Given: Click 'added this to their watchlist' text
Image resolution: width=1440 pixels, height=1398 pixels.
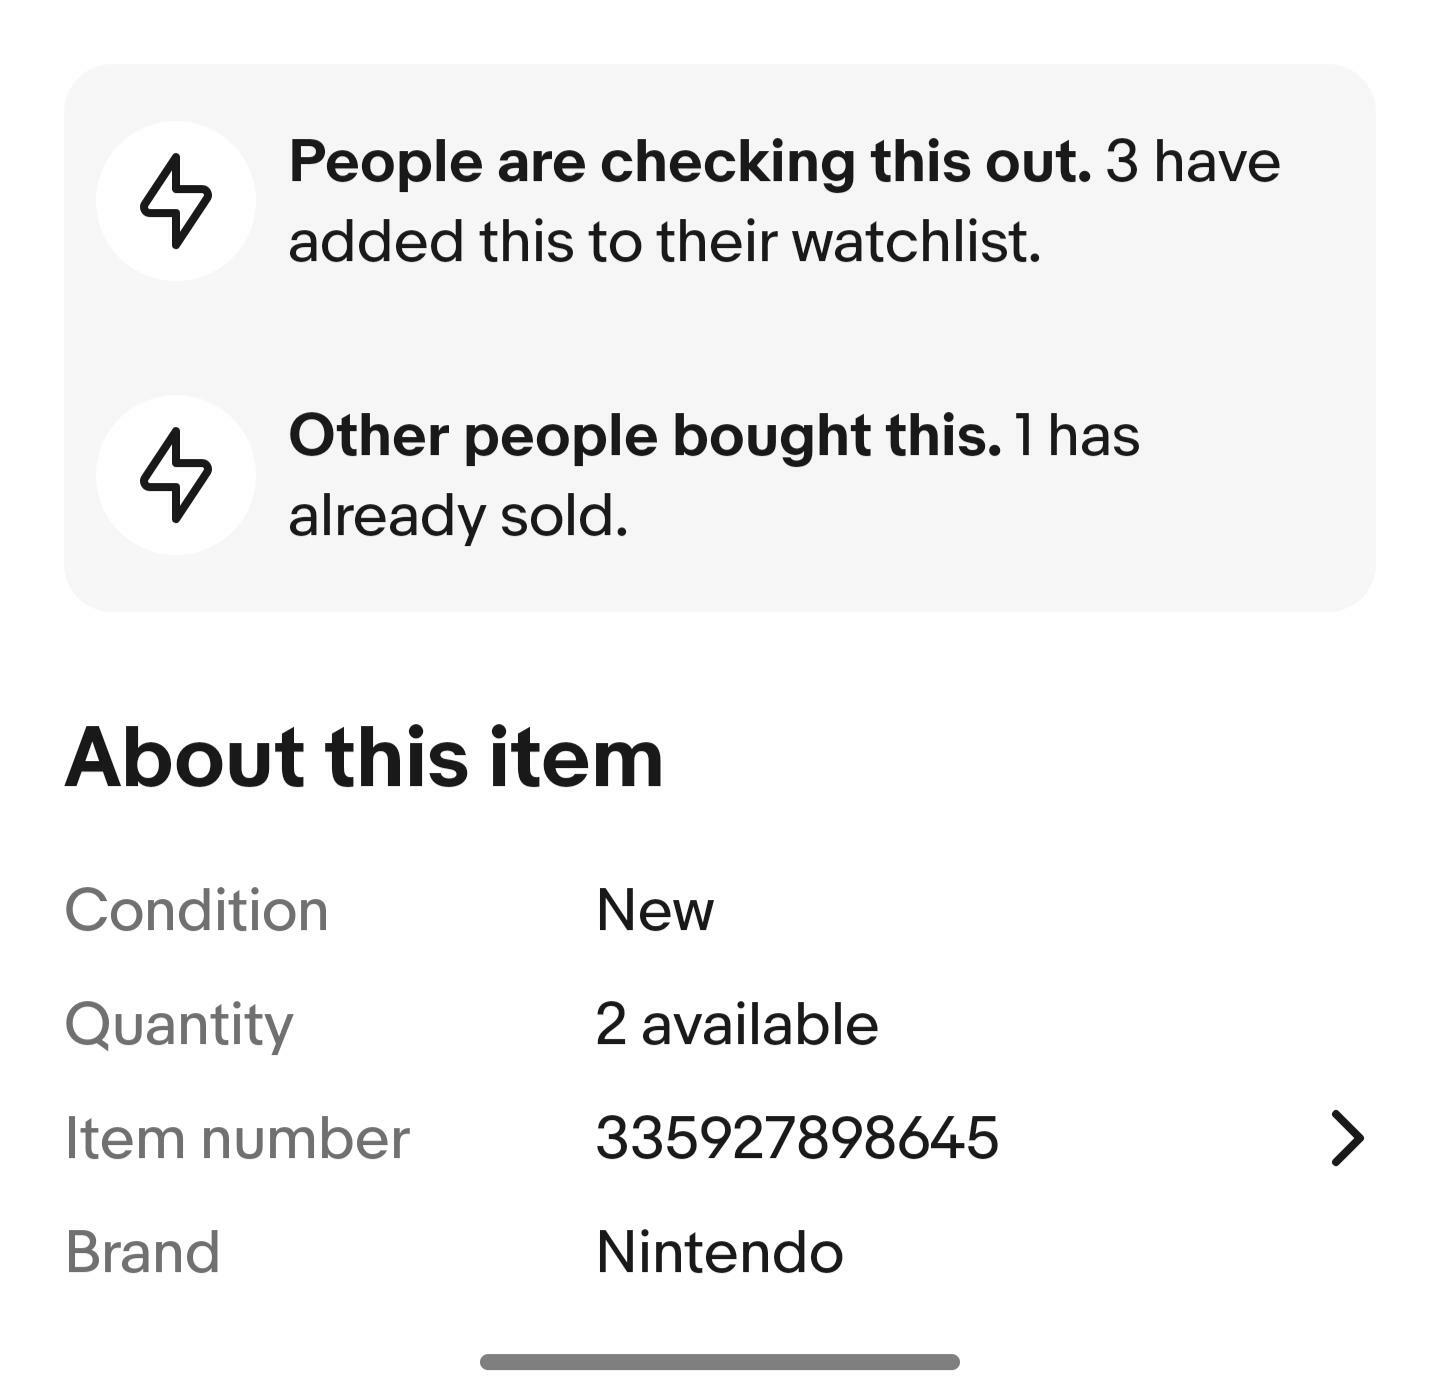Looking at the screenshot, I should click(x=665, y=242).
